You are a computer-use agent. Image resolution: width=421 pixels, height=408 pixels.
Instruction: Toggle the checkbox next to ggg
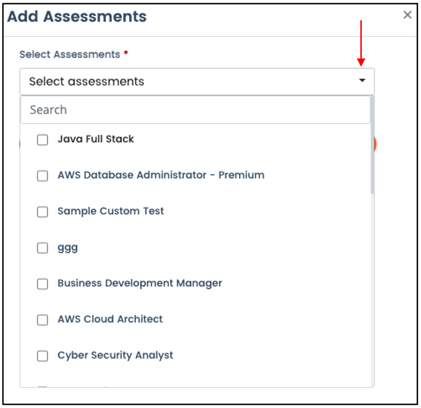[x=42, y=248]
